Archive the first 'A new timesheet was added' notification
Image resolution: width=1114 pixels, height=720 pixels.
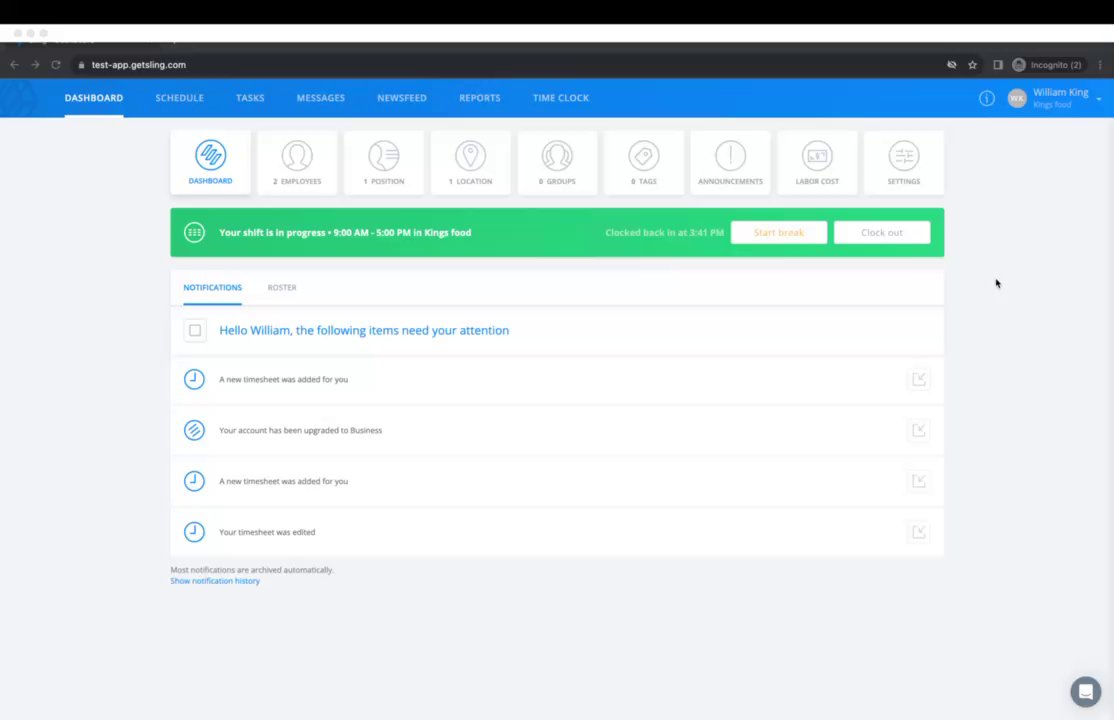(919, 379)
